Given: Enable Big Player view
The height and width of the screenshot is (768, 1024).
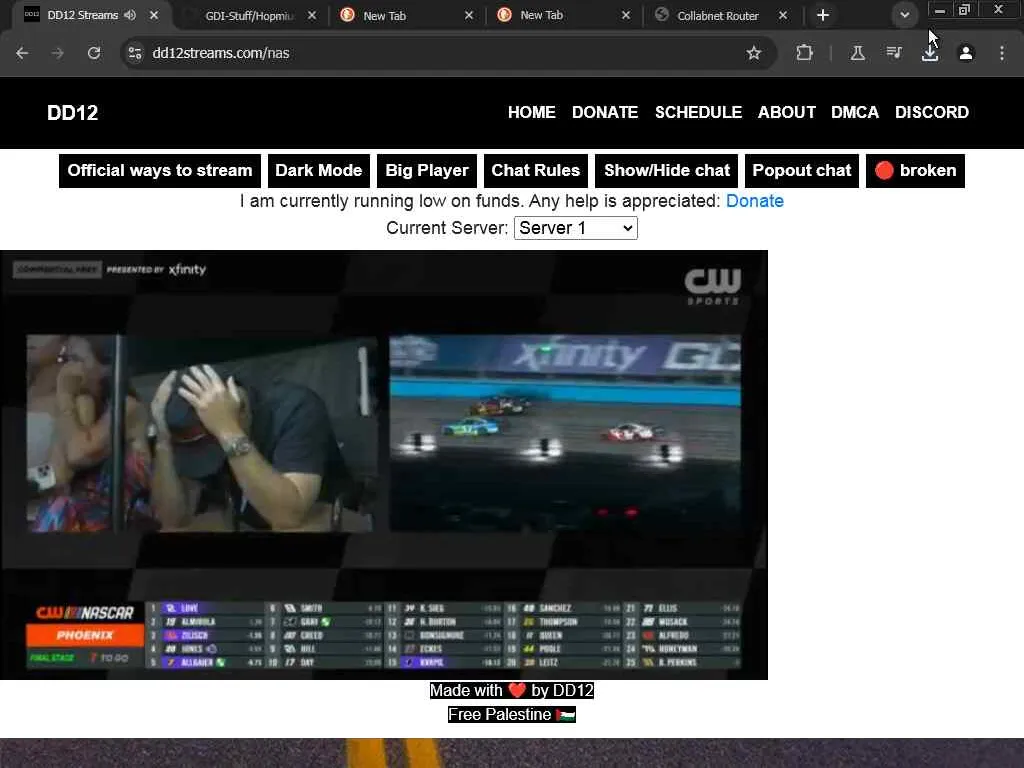Looking at the screenshot, I should click(427, 170).
